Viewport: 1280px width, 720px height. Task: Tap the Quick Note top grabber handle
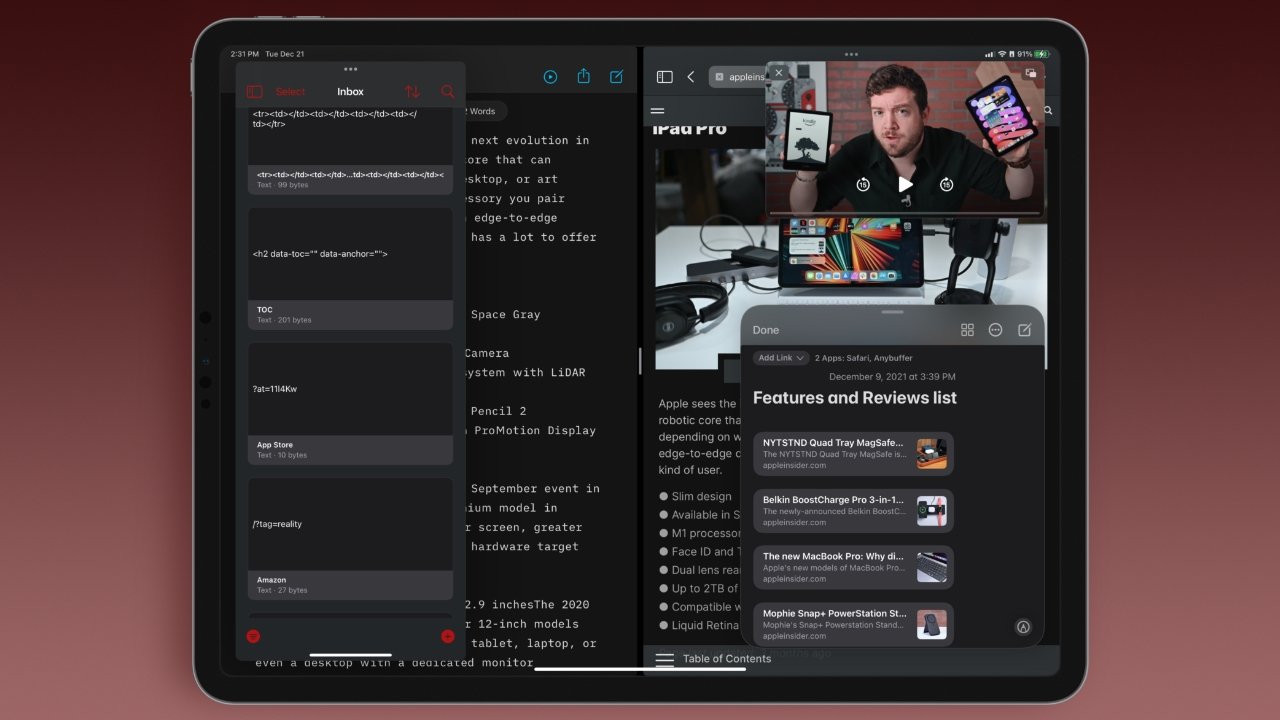coord(892,312)
